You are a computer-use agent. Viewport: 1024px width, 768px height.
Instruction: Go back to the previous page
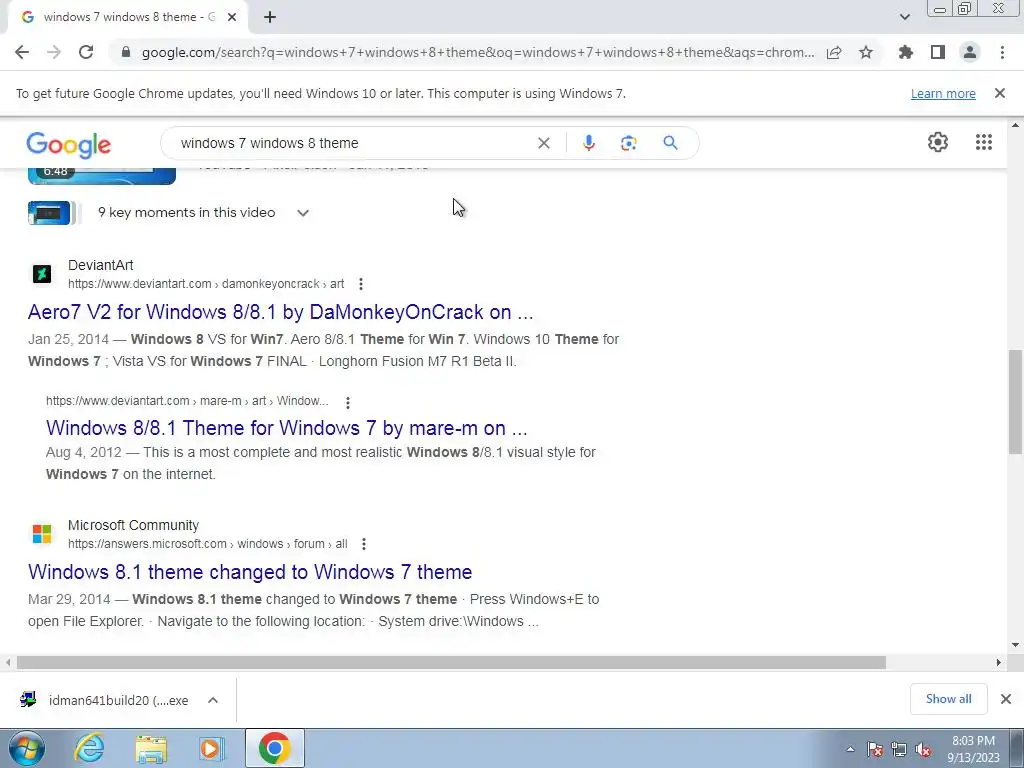coord(22,52)
